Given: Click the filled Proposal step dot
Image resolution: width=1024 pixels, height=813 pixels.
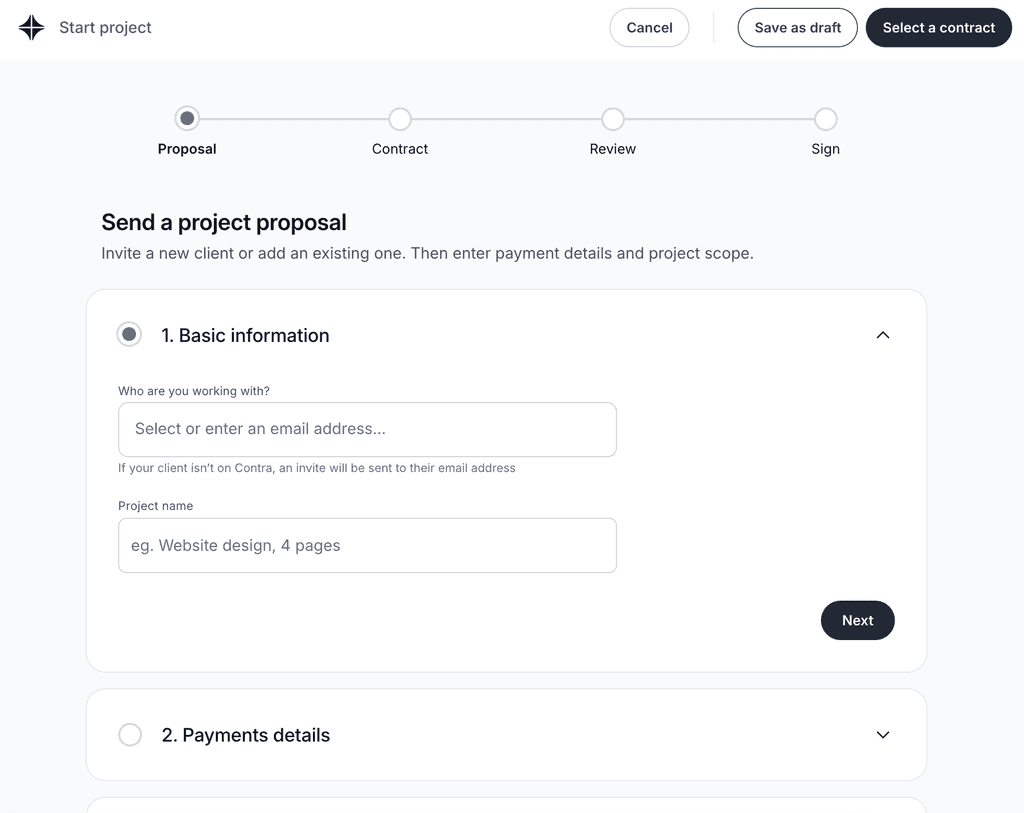Looking at the screenshot, I should coord(187,118).
